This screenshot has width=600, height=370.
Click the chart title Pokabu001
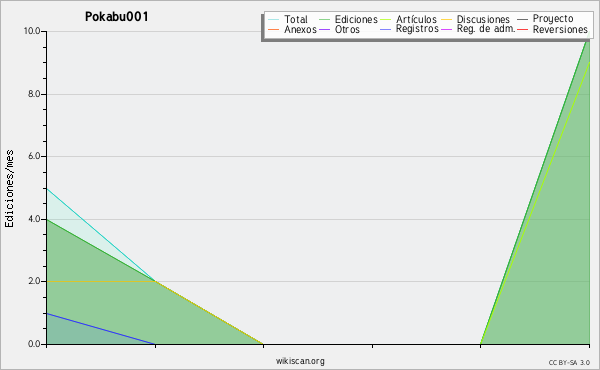tap(116, 17)
